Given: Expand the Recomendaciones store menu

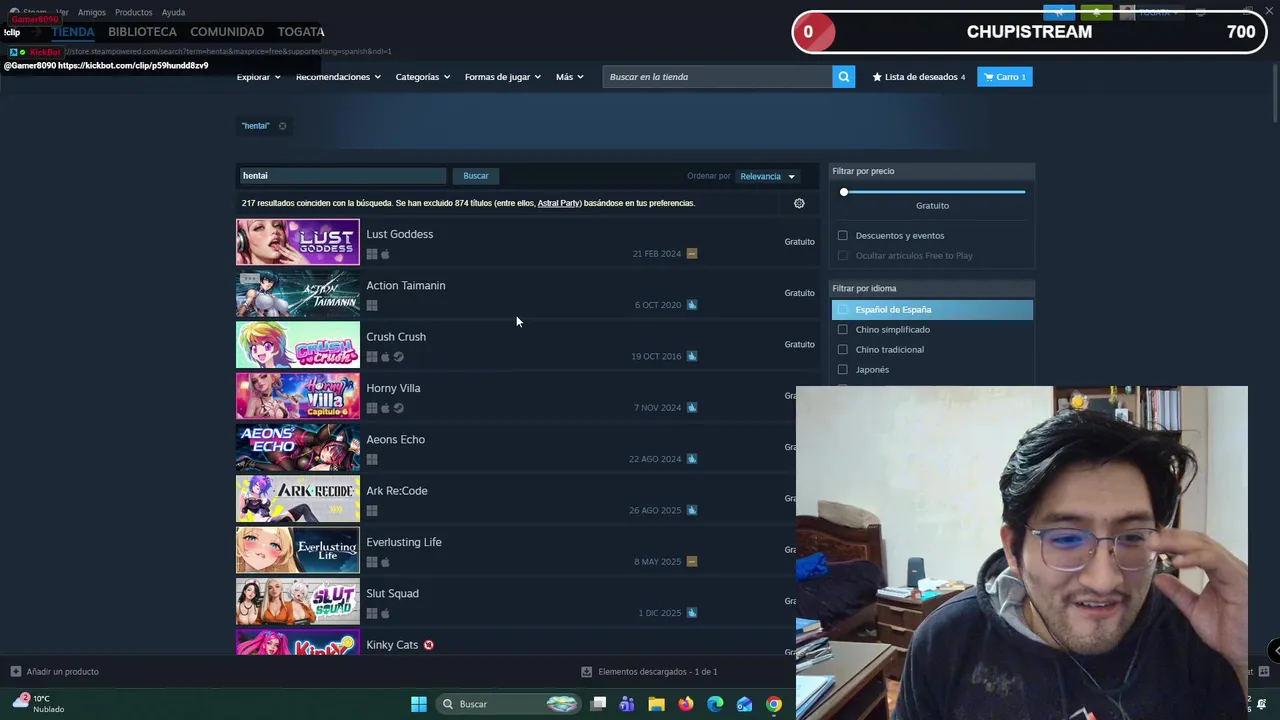Looking at the screenshot, I should [338, 77].
